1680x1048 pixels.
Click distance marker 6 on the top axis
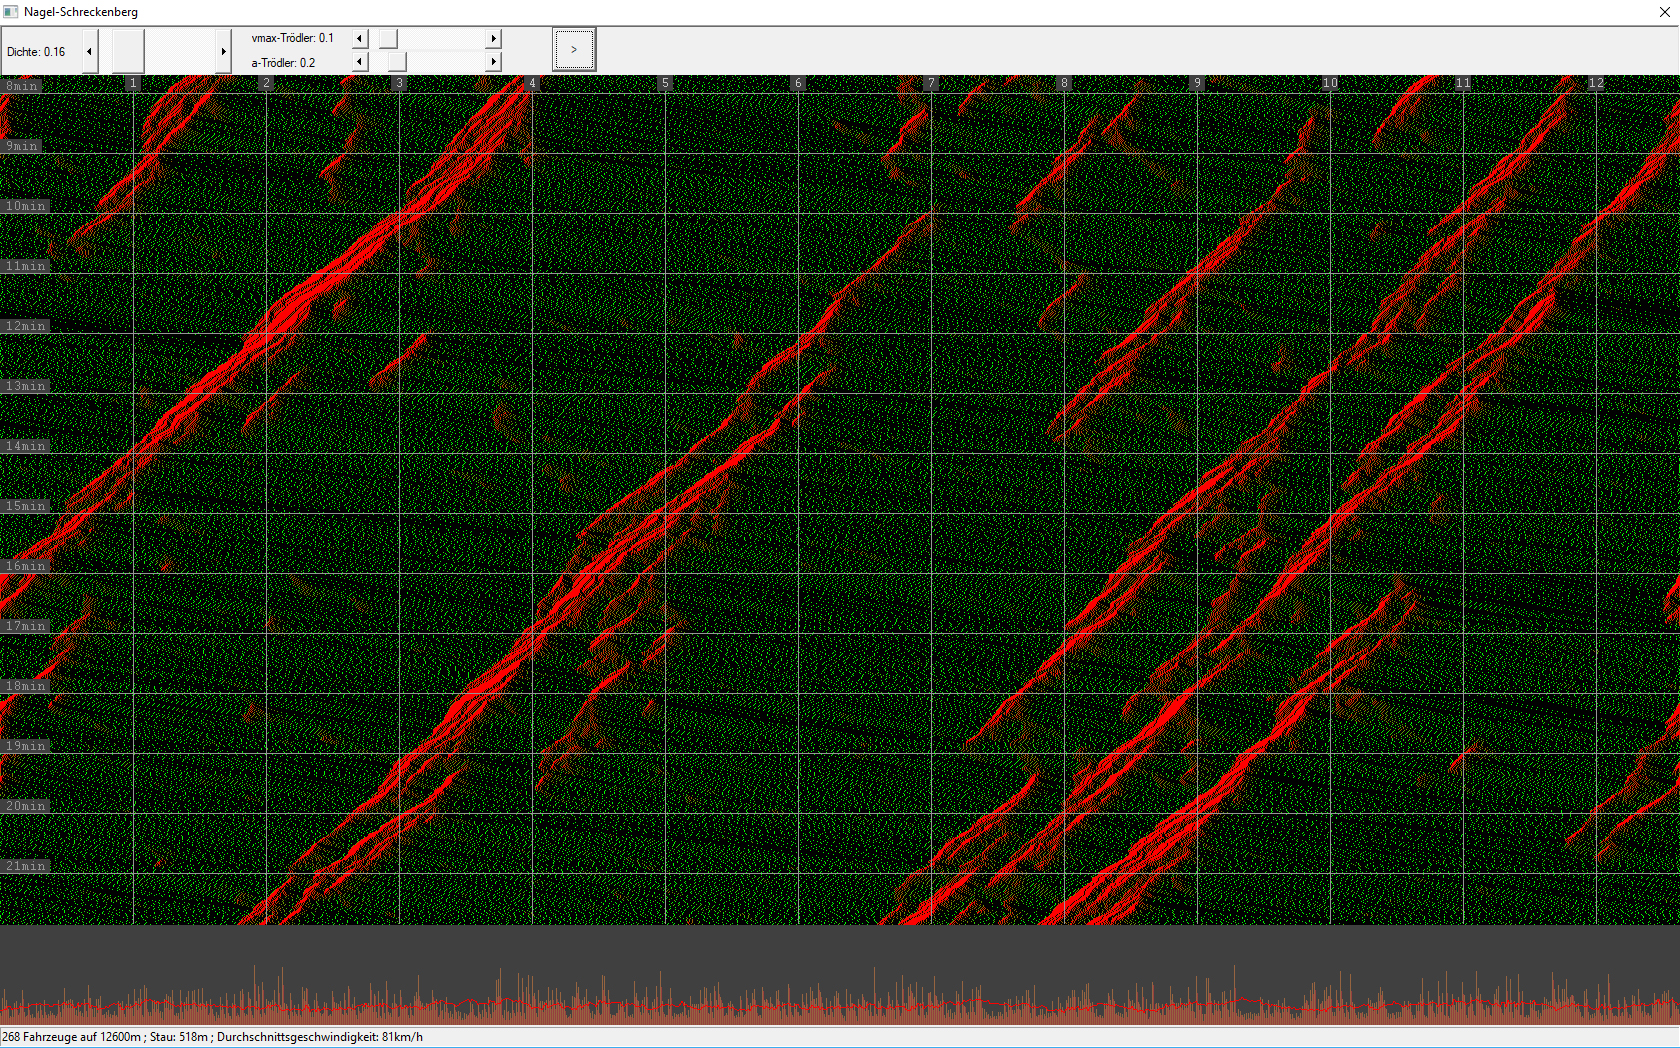click(x=797, y=83)
